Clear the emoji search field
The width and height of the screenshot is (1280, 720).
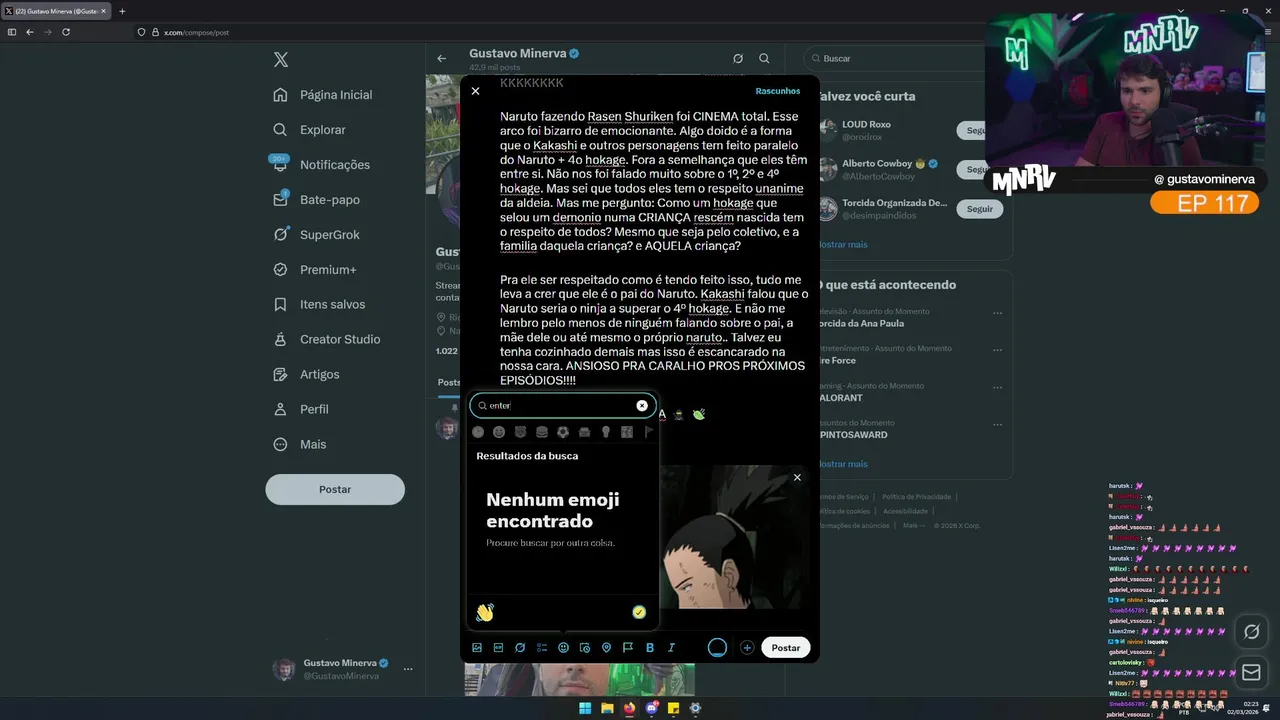[642, 406]
